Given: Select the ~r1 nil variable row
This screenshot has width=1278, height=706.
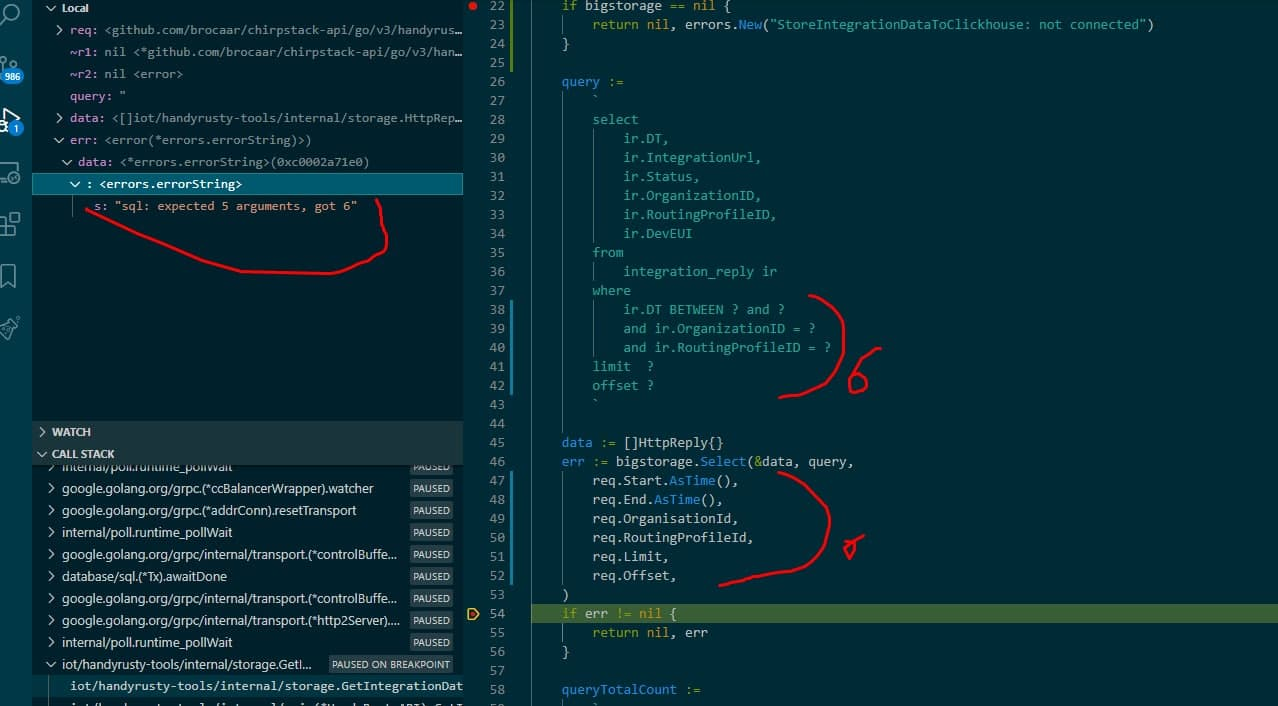Looking at the screenshot, I should [247, 52].
